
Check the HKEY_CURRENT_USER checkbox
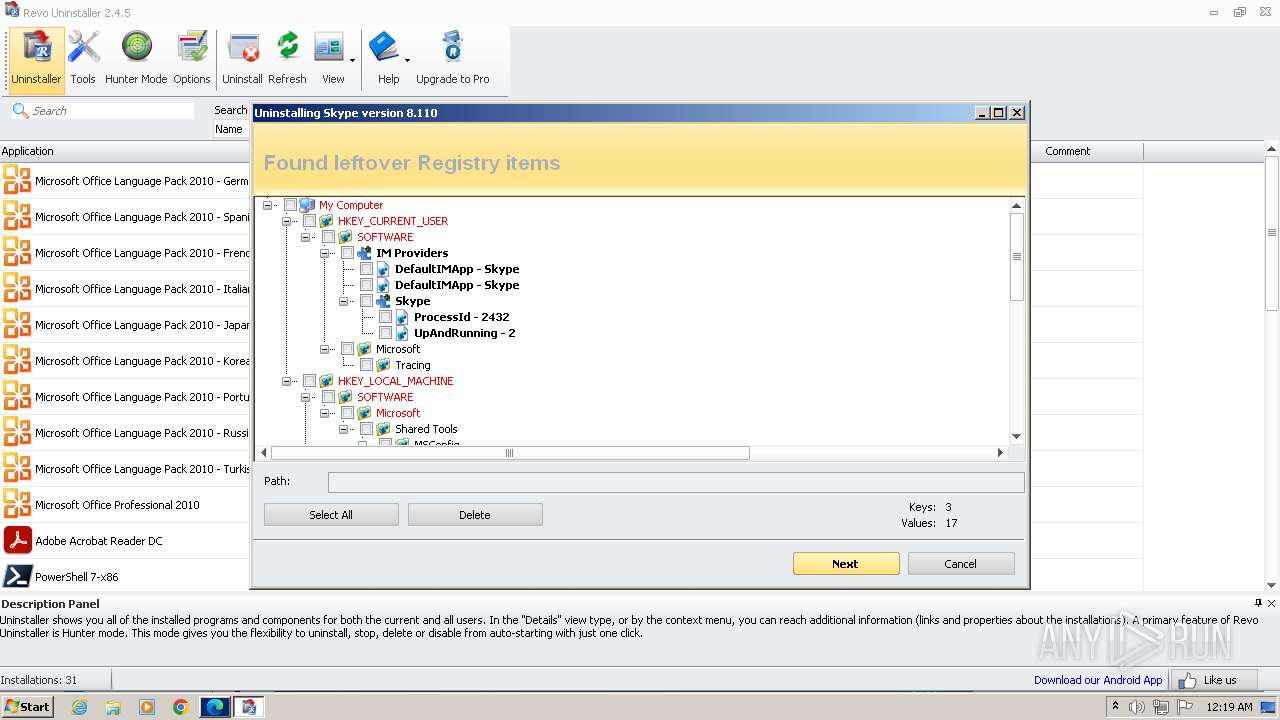click(x=309, y=221)
